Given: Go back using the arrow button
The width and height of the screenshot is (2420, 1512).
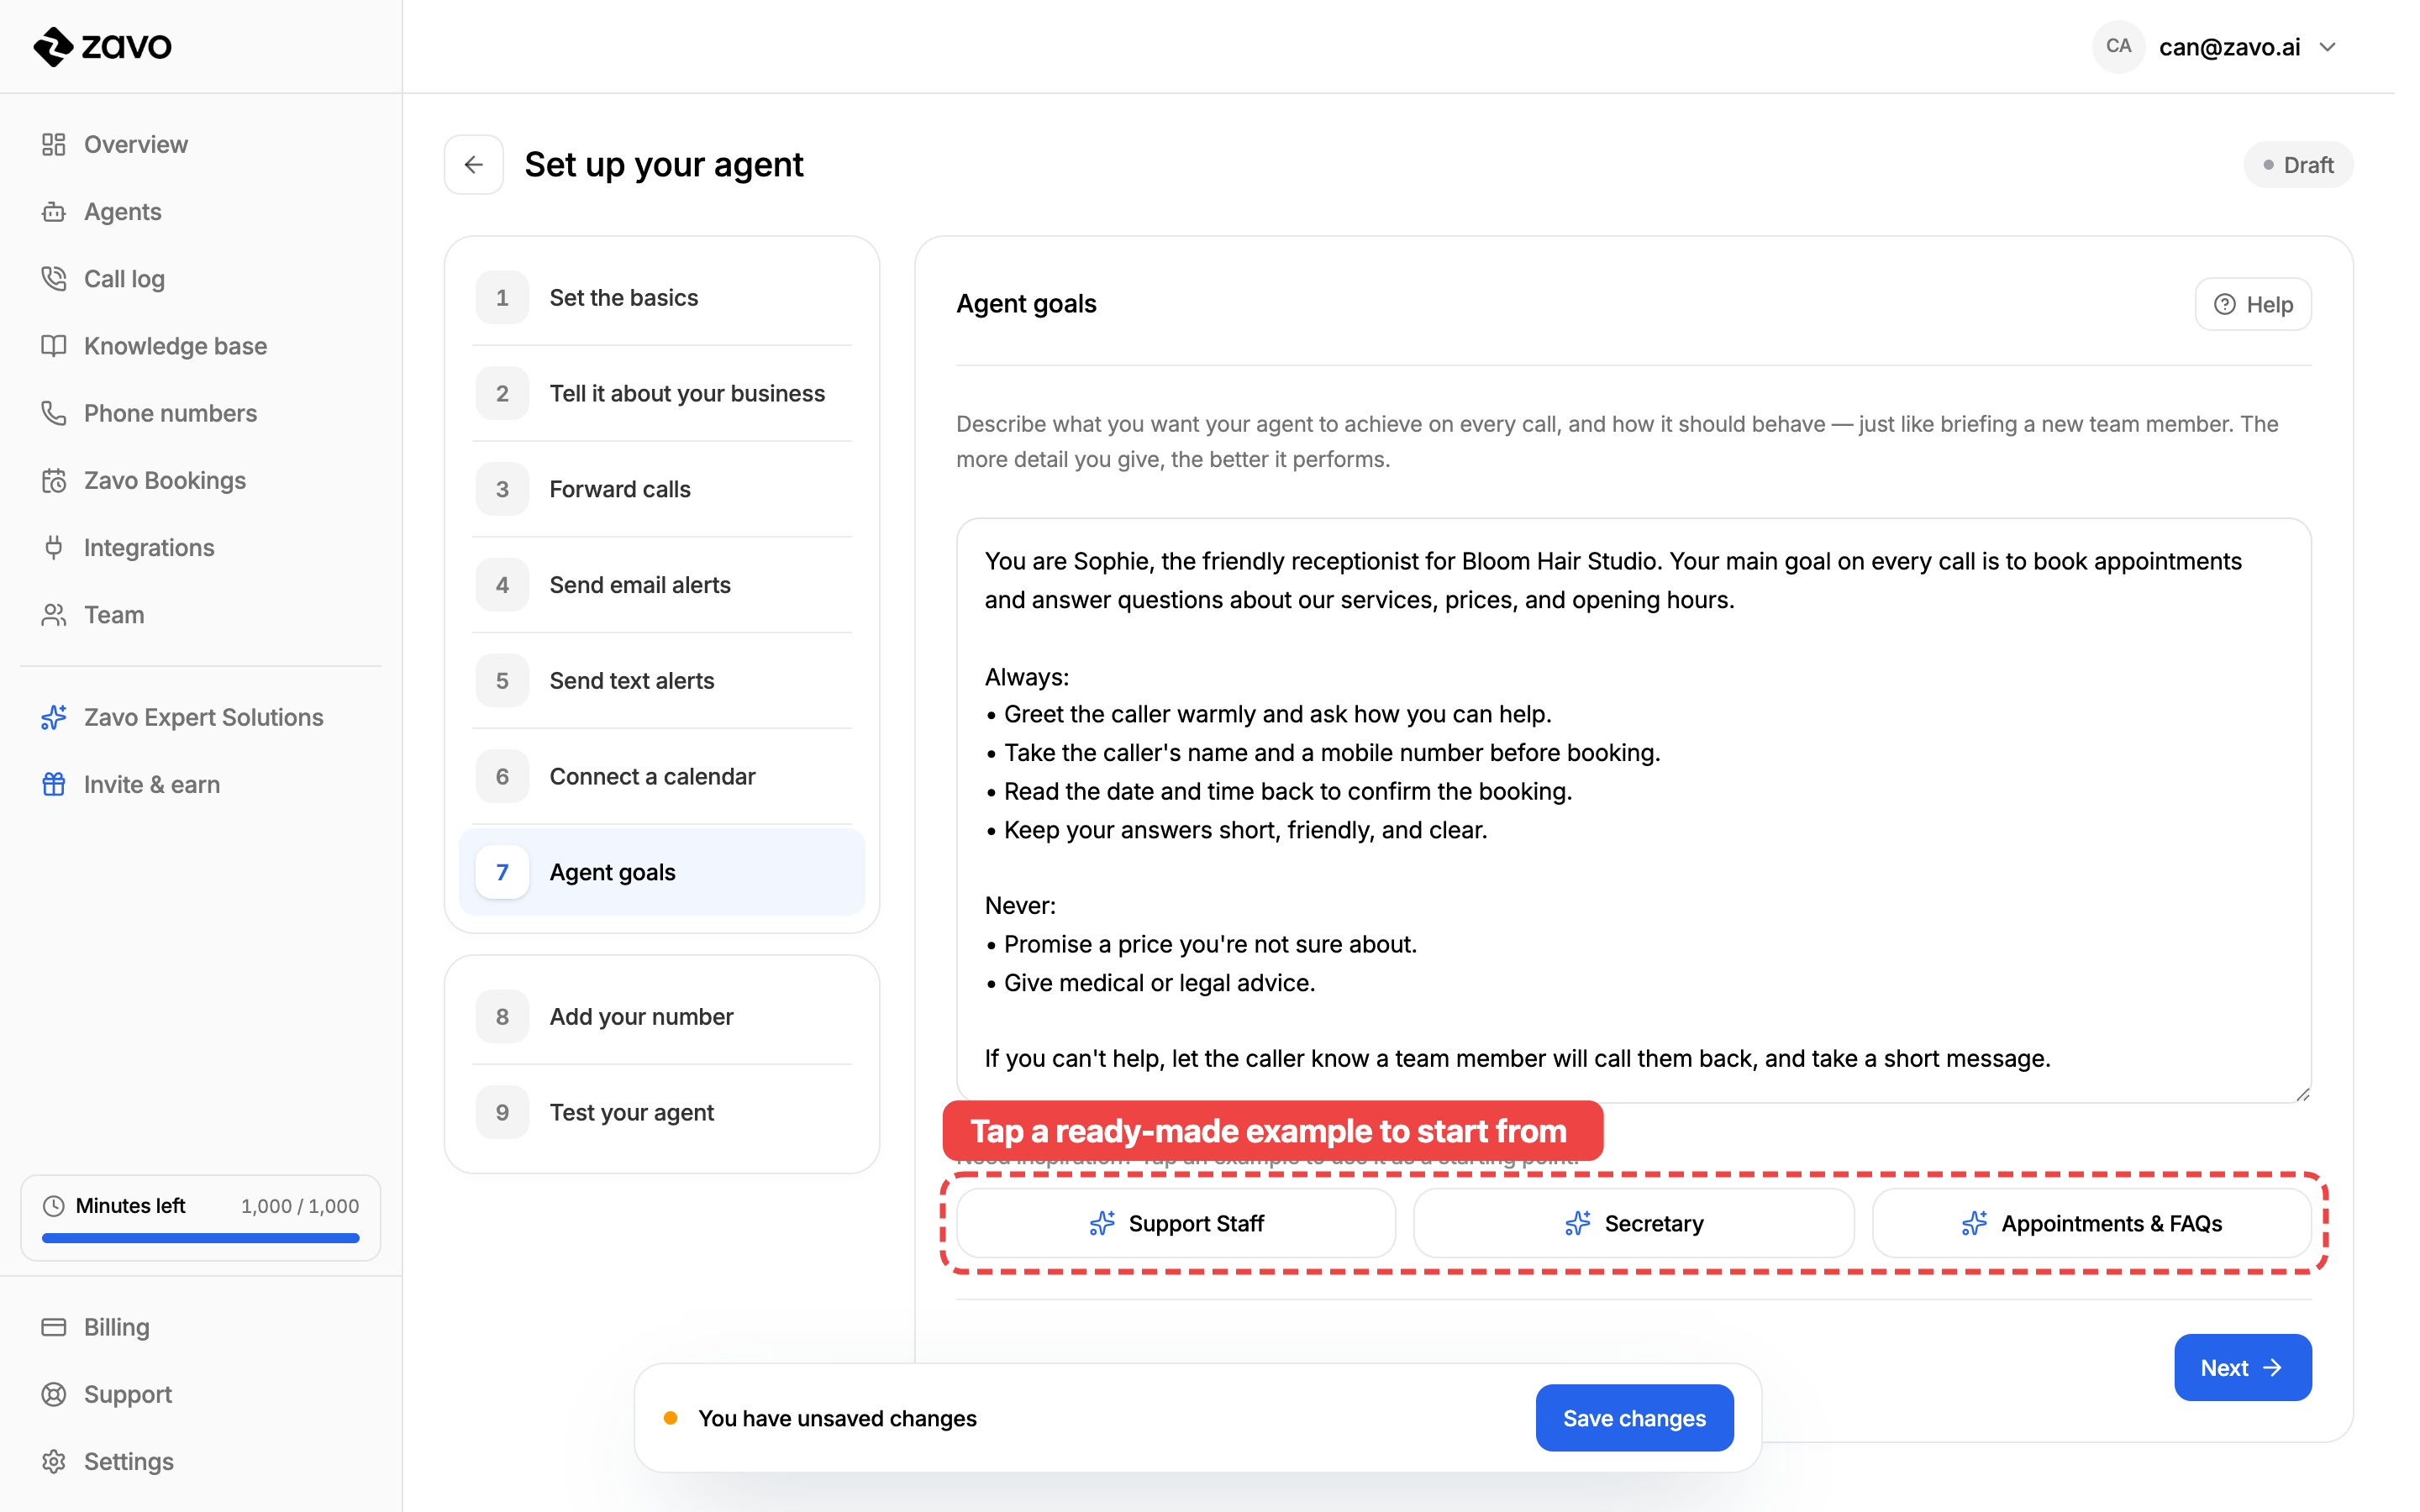Looking at the screenshot, I should [474, 164].
